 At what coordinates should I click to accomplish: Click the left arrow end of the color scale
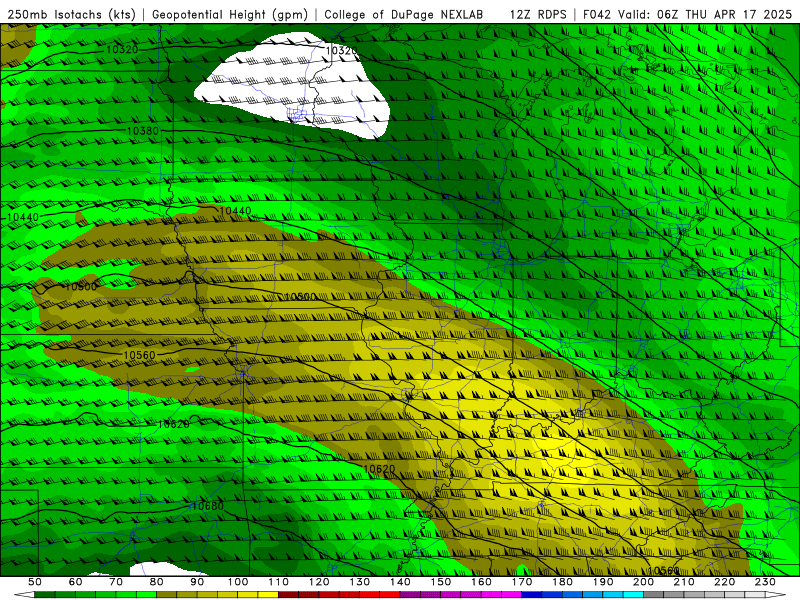point(24,595)
